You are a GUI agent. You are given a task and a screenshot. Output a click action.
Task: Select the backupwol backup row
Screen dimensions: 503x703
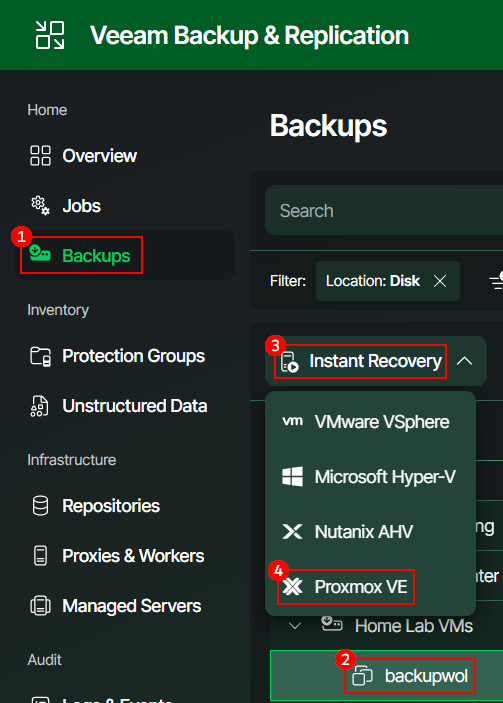tap(386, 676)
